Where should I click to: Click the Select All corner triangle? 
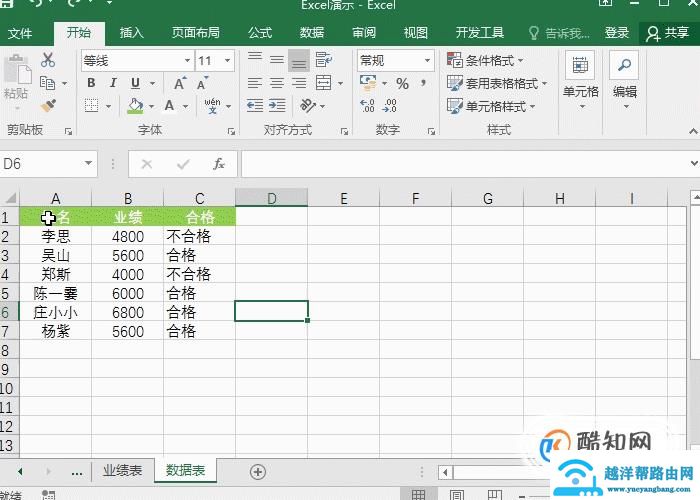[10, 198]
